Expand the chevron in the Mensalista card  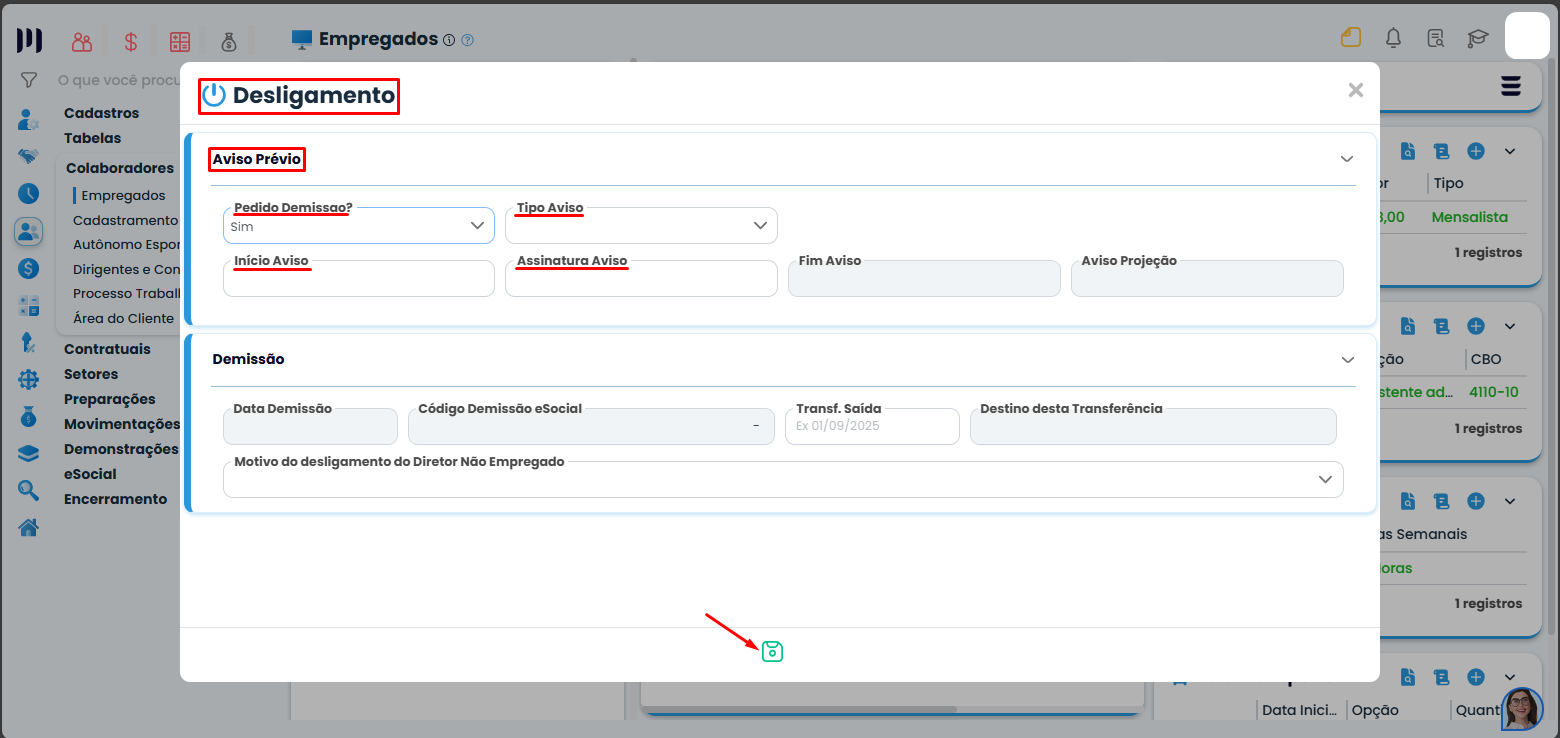point(1511,151)
